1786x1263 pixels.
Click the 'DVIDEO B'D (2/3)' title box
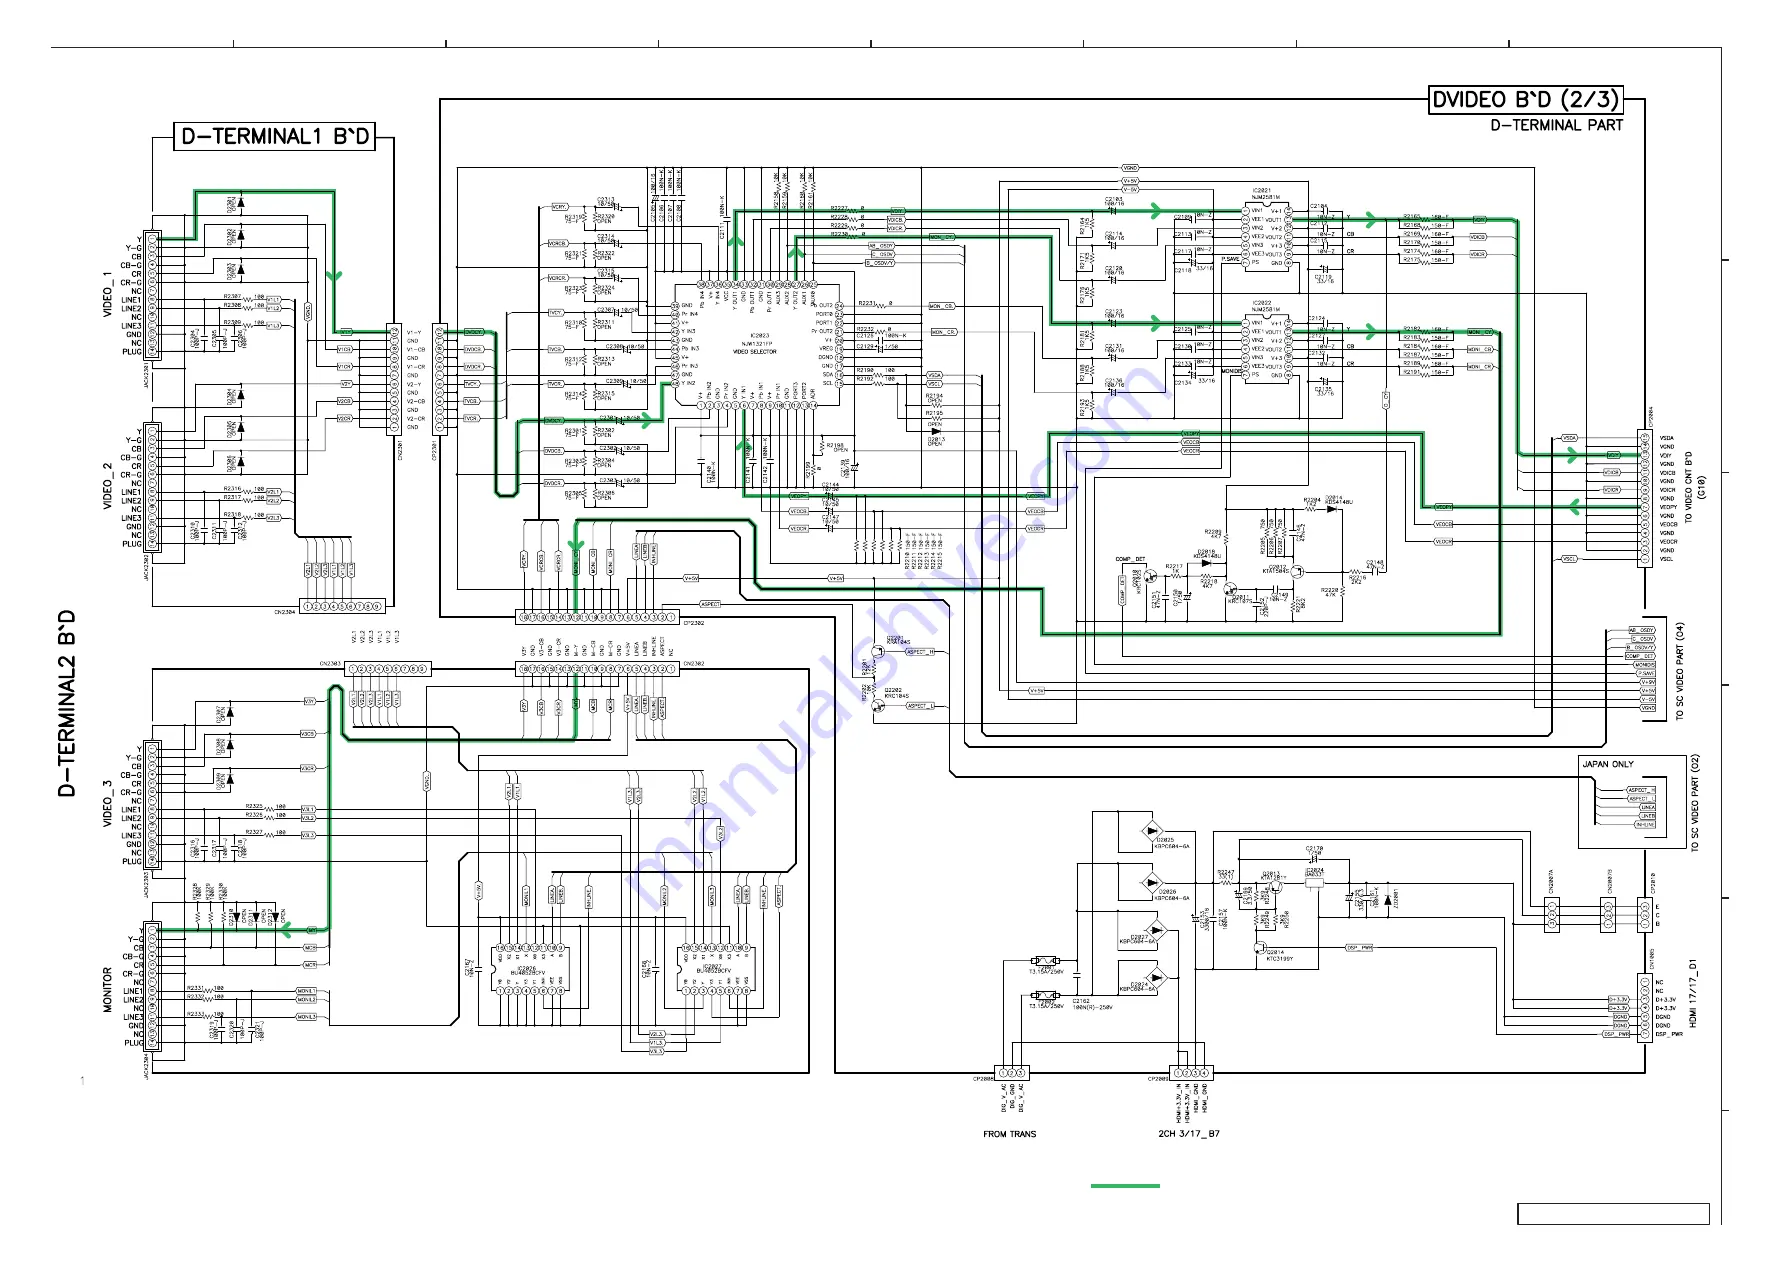click(x=1525, y=100)
